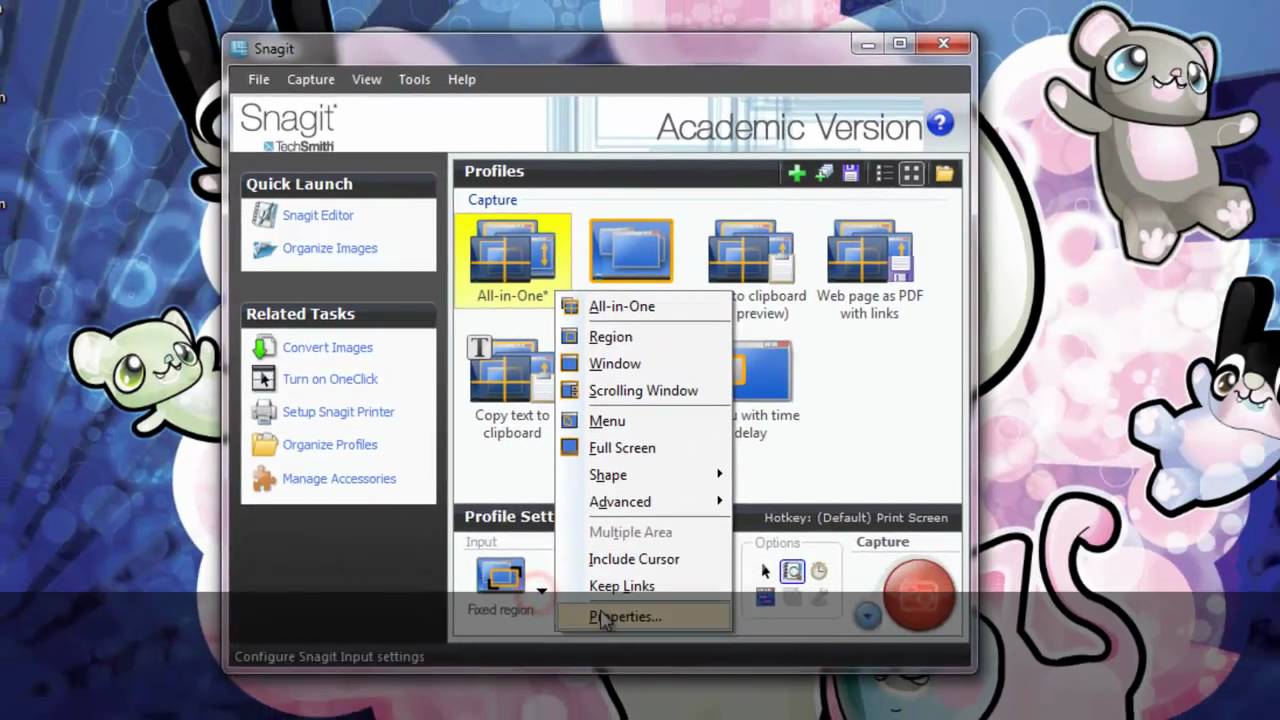Open the Input dropdown arrow
The width and height of the screenshot is (1280, 720).
click(x=542, y=591)
